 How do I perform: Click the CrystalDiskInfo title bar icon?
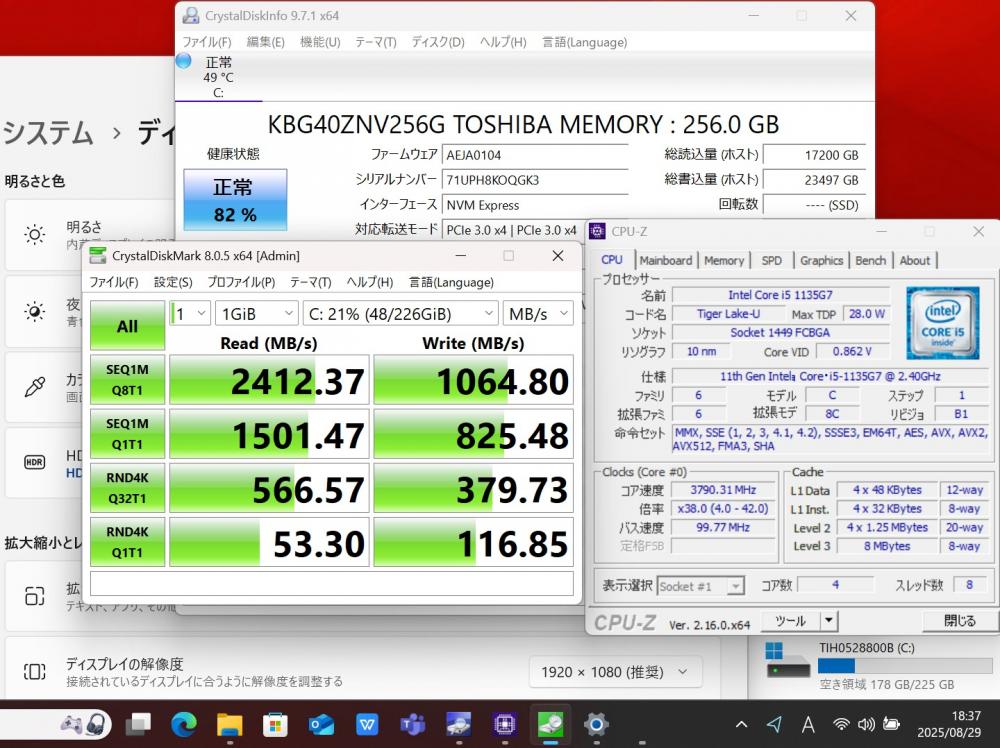(191, 16)
